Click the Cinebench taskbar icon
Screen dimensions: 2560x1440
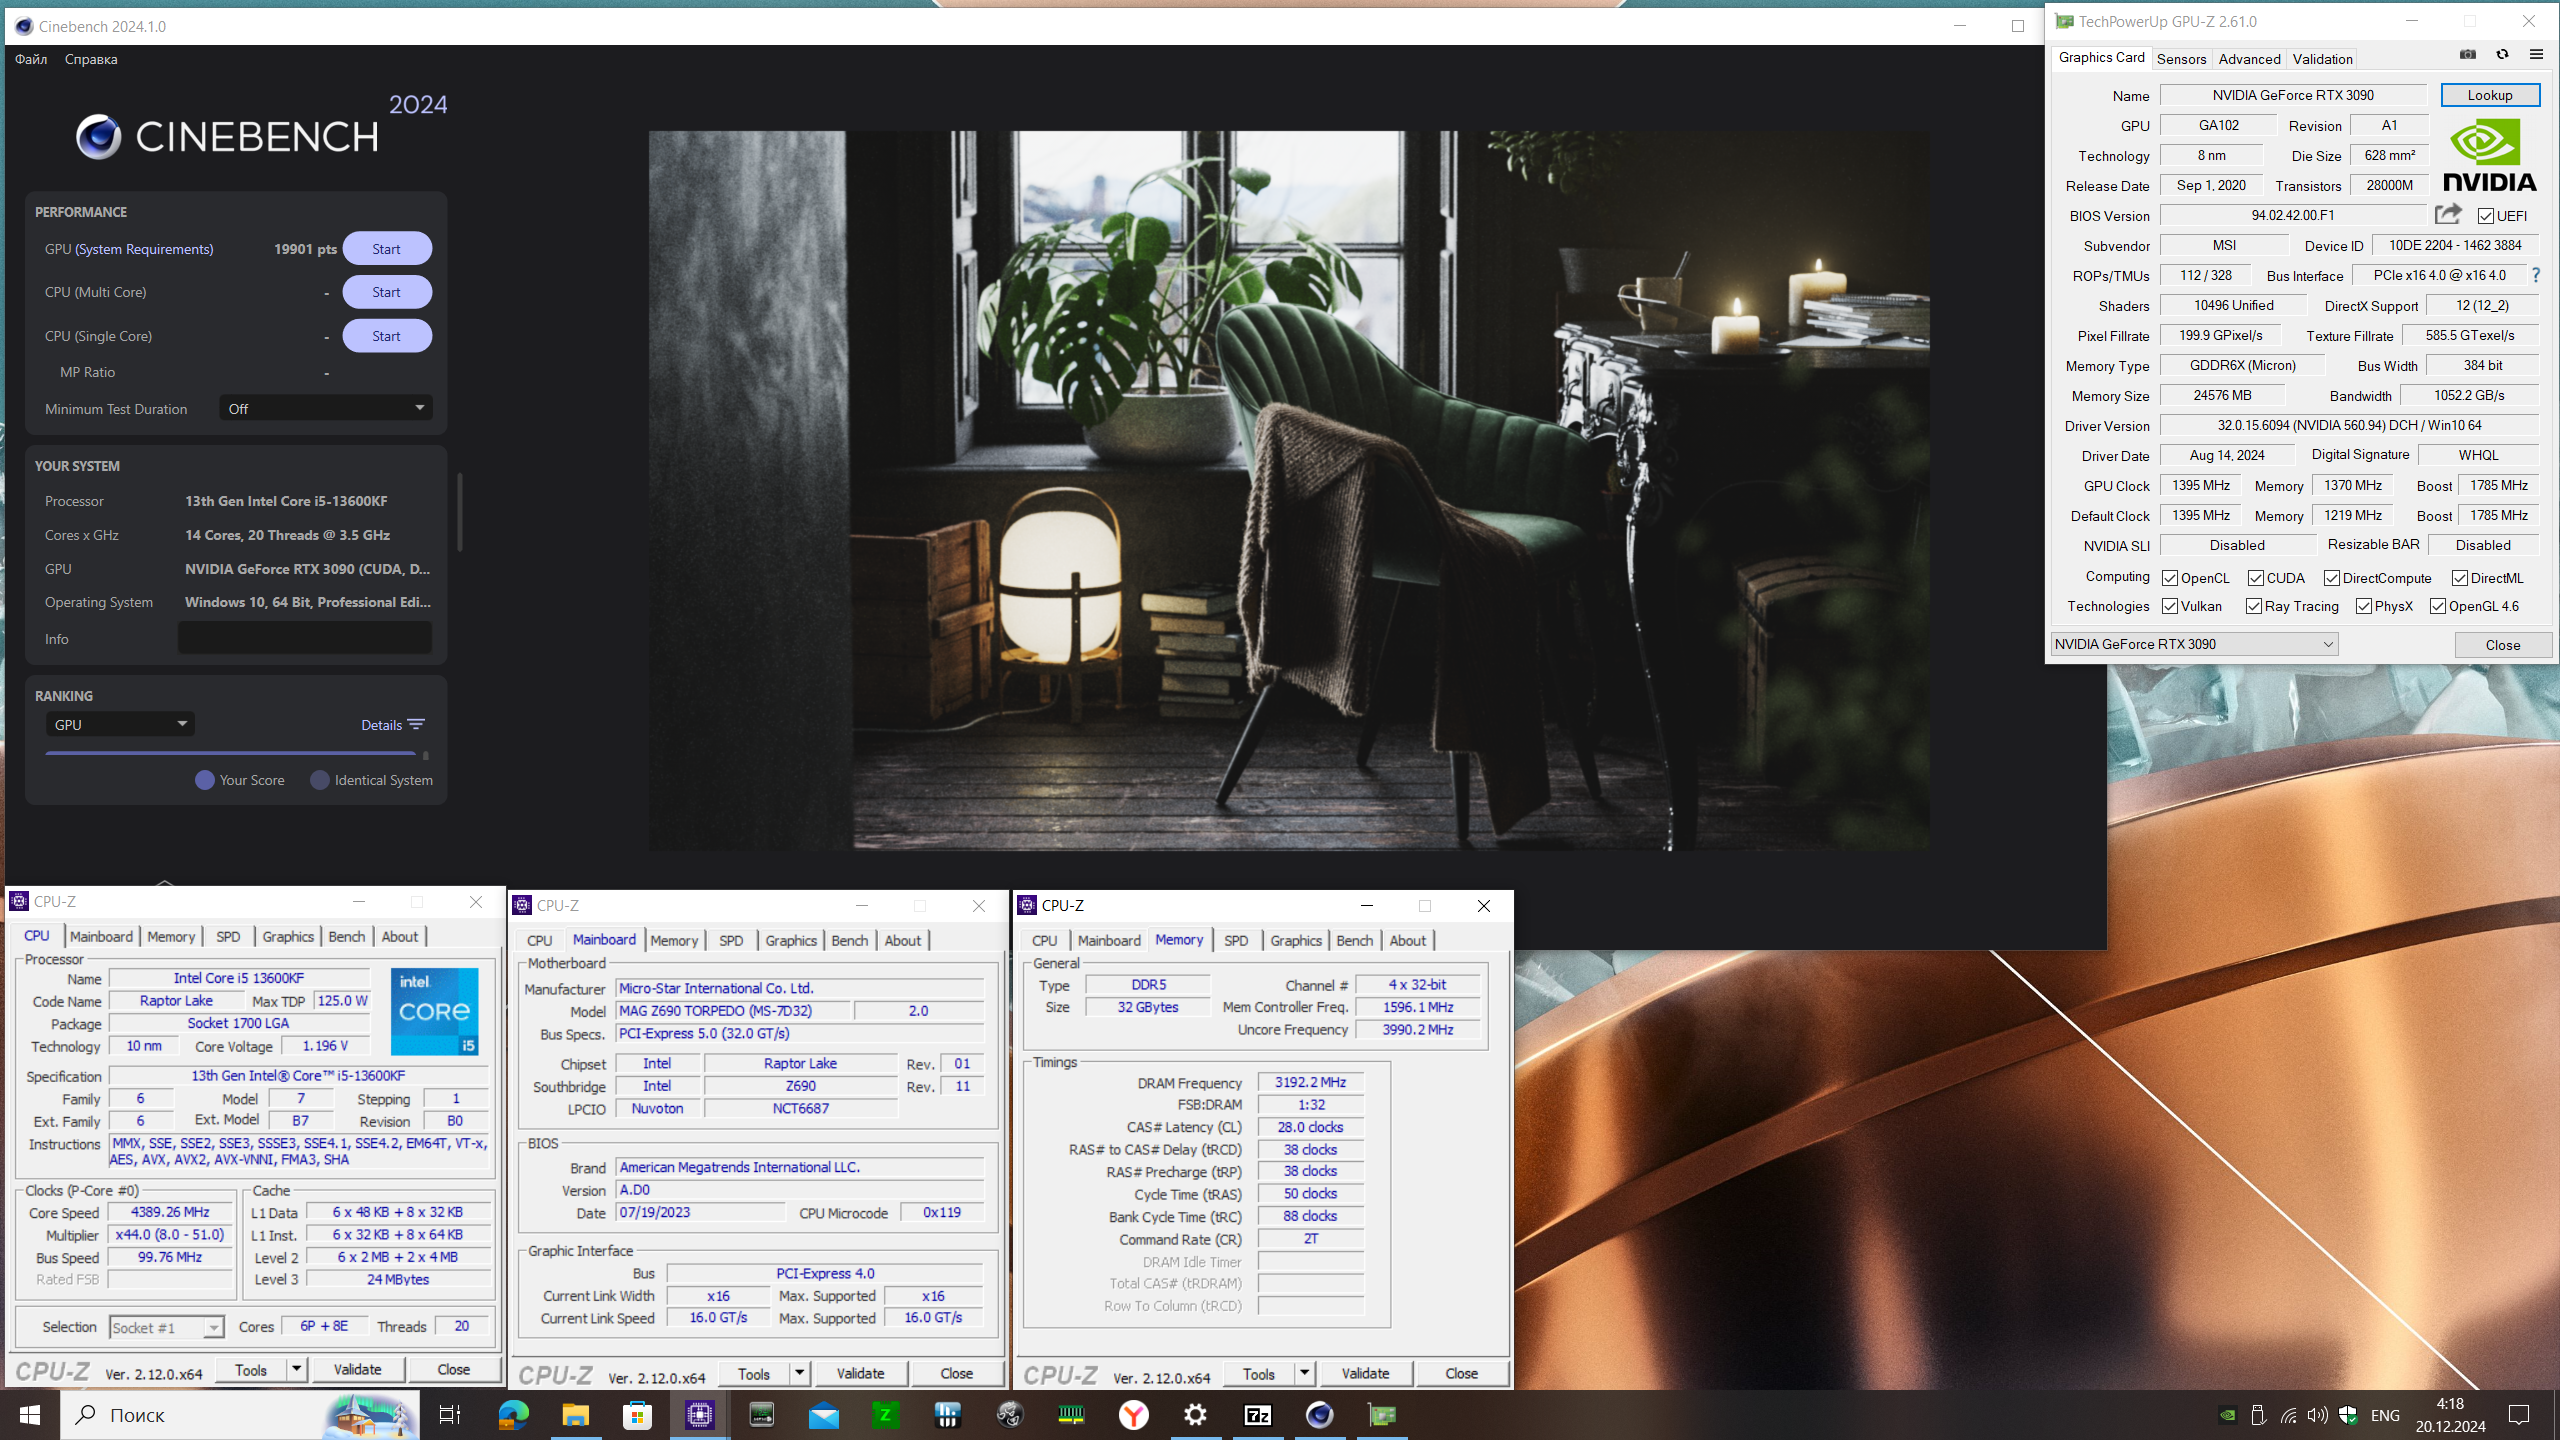pos(1319,1415)
